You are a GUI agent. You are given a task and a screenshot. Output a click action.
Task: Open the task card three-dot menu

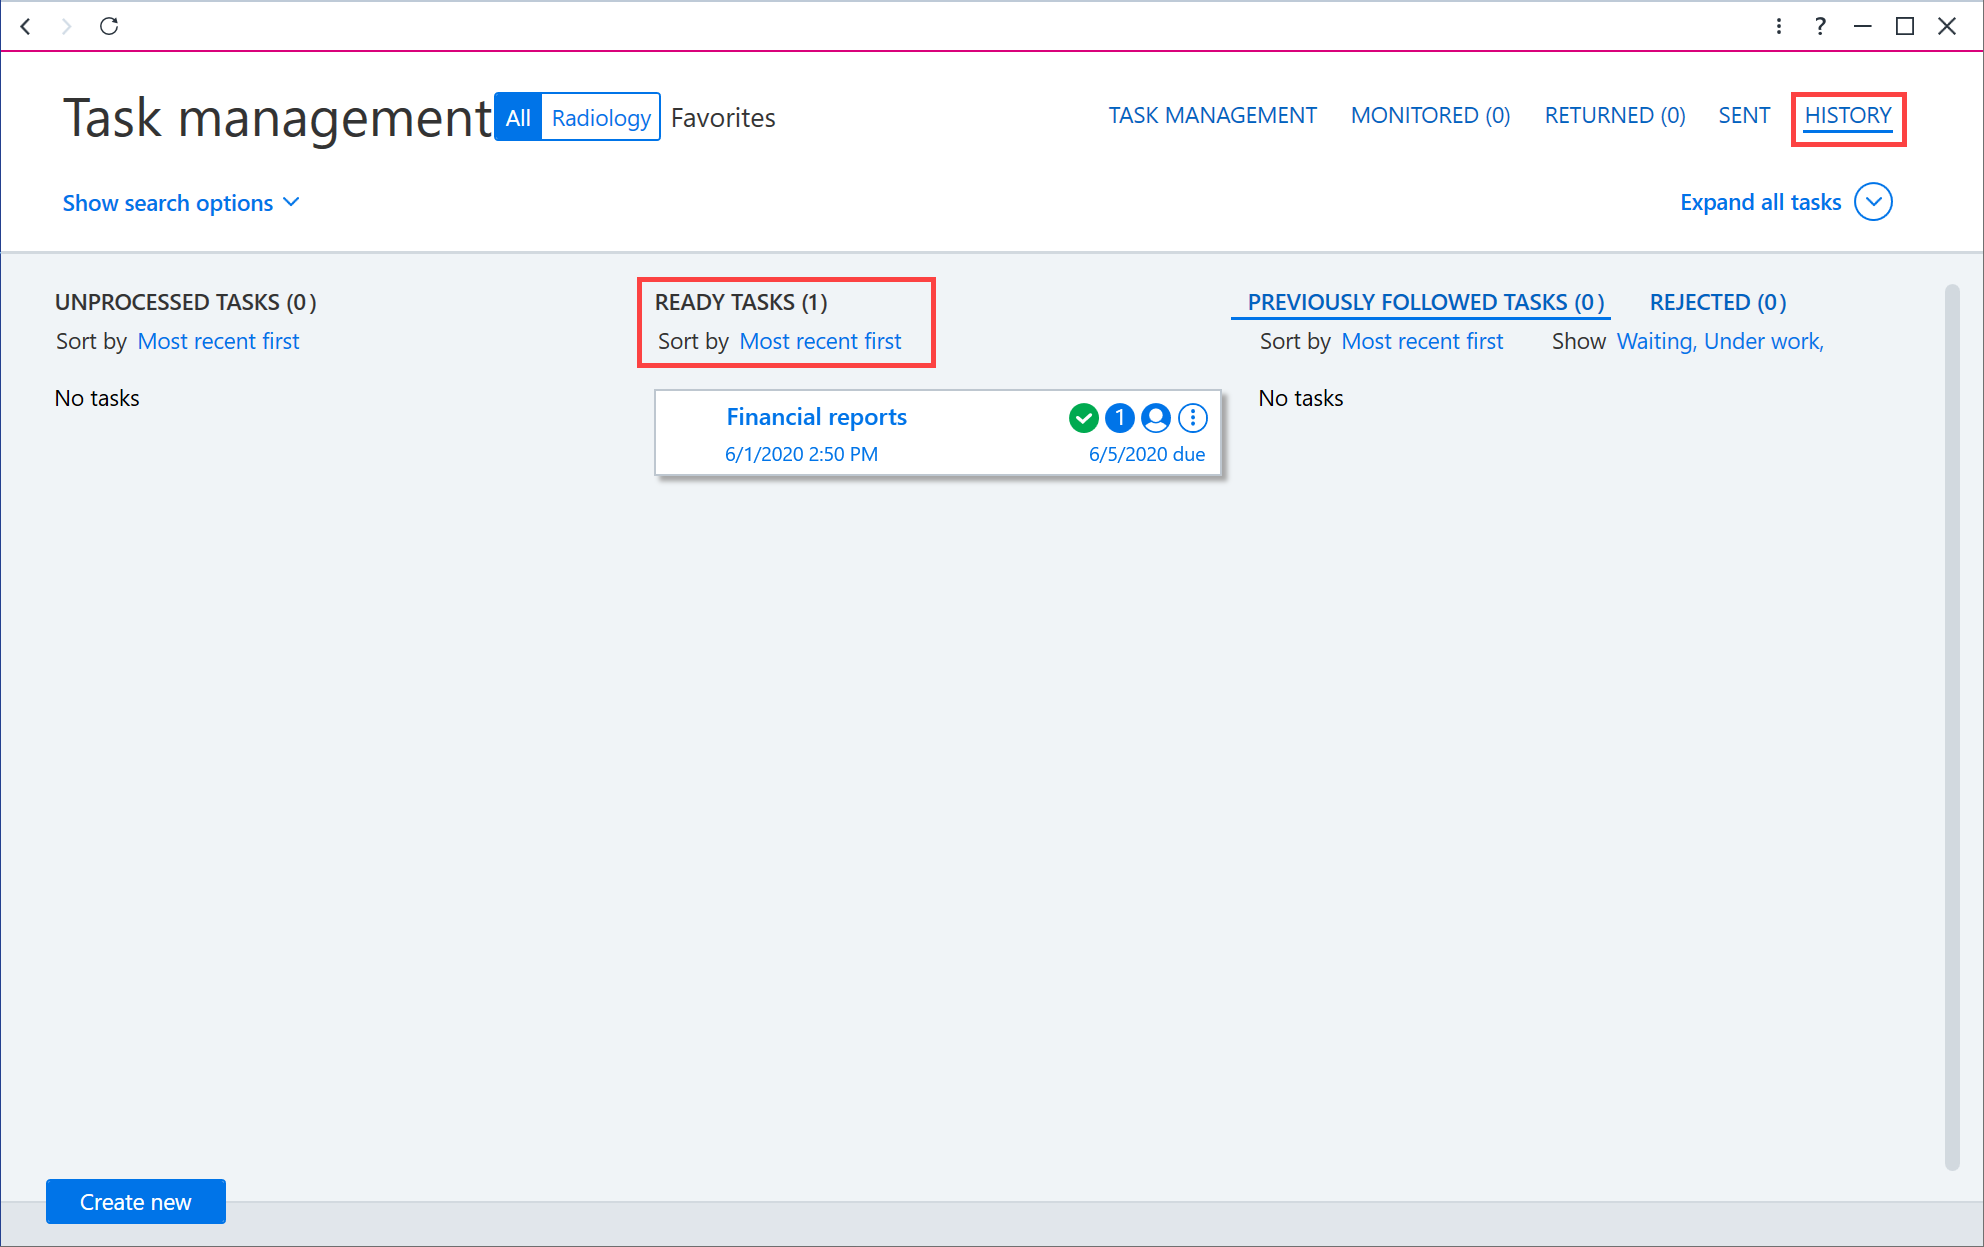pyautogui.click(x=1193, y=418)
